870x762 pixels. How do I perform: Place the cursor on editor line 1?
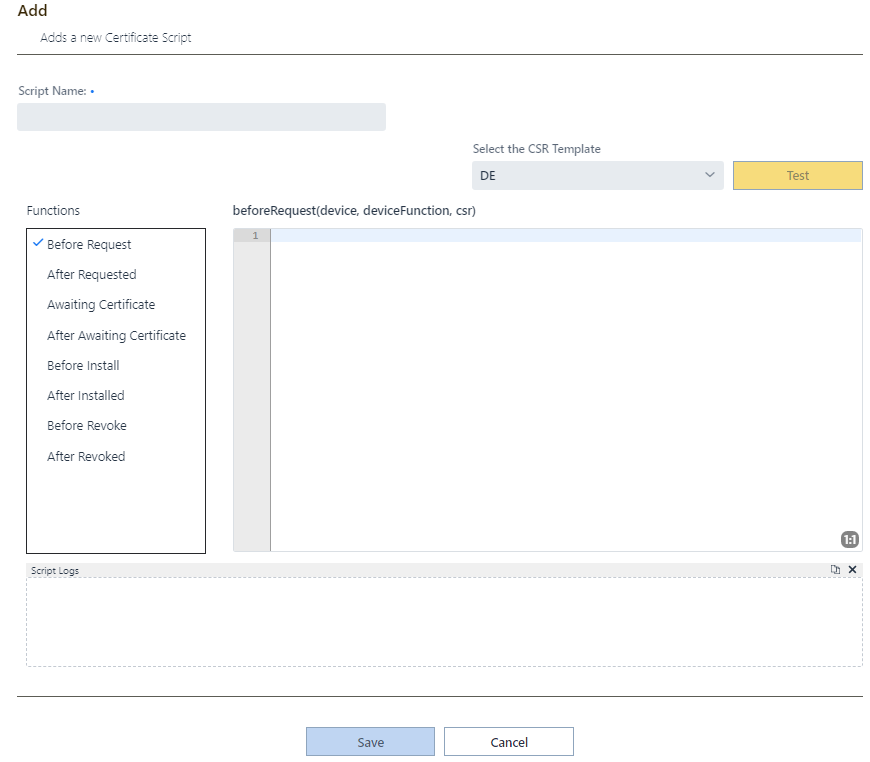(x=566, y=236)
